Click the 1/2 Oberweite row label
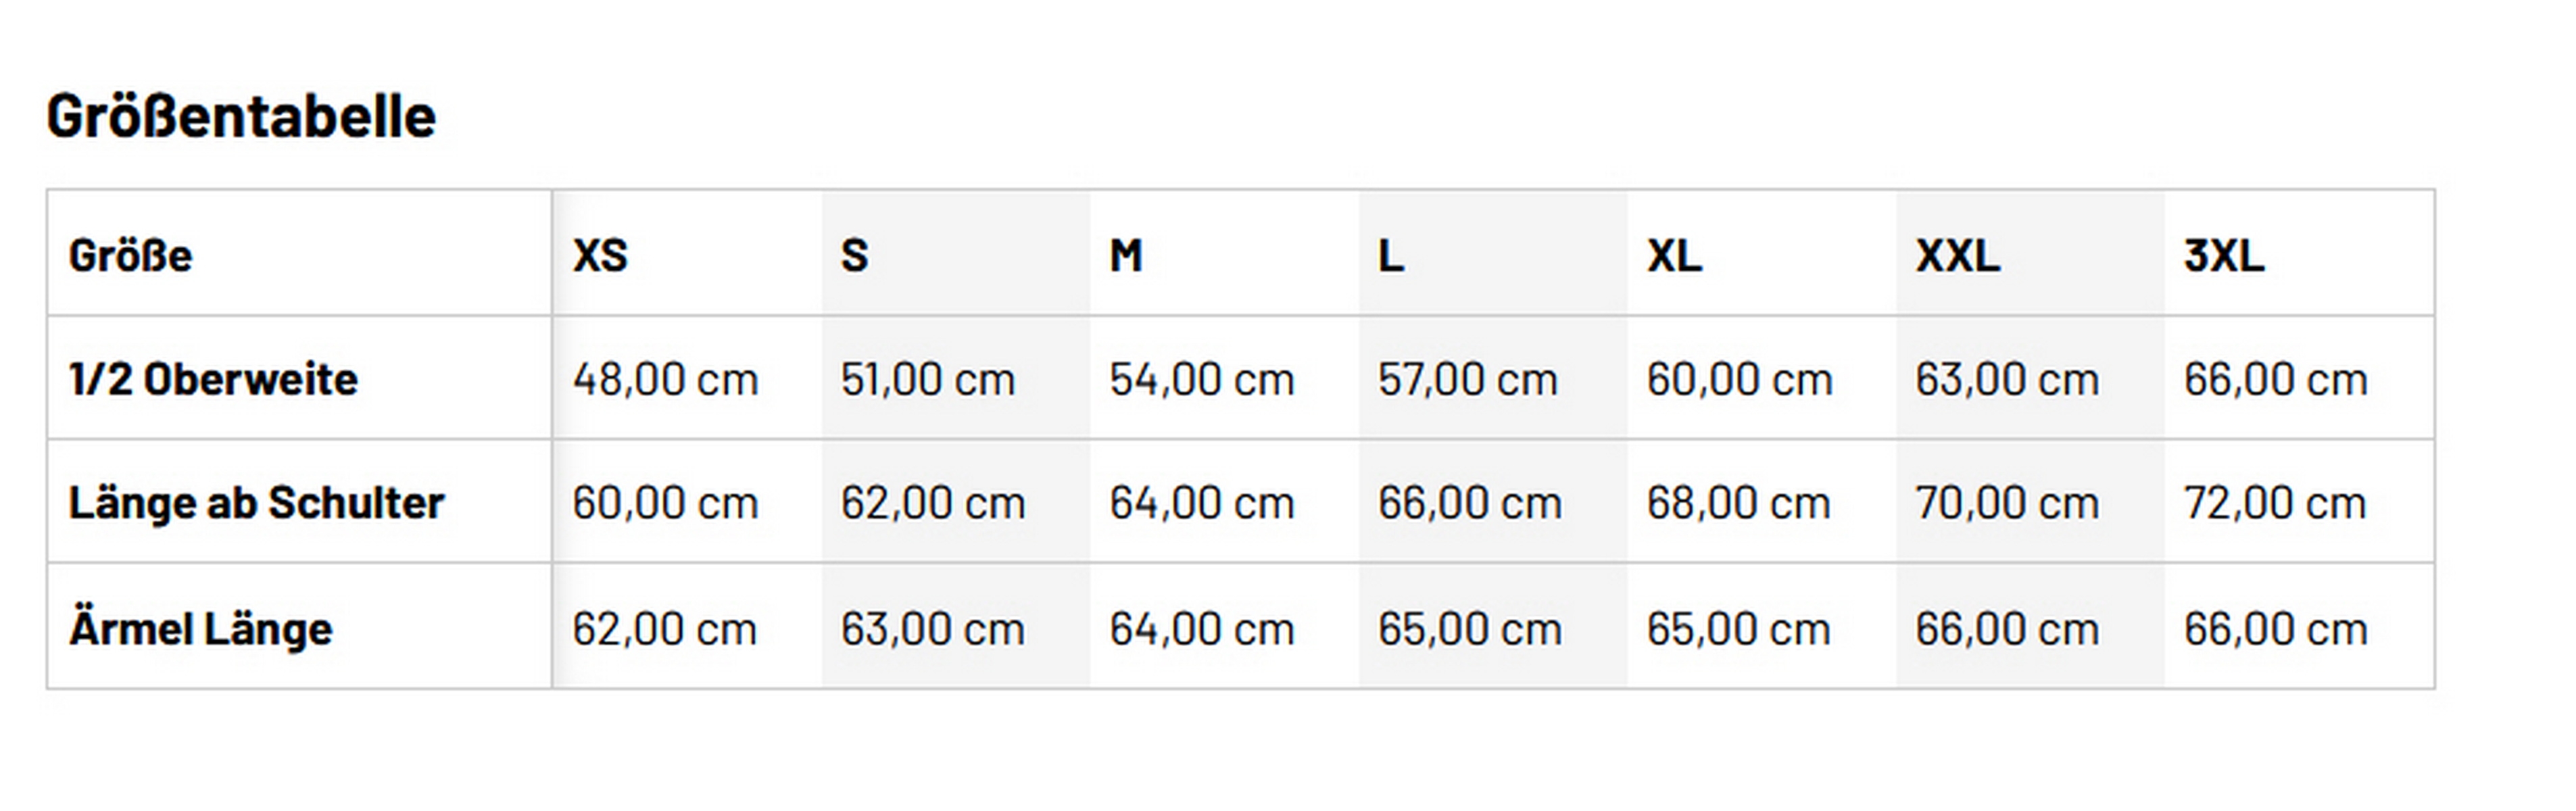Image resolution: width=2576 pixels, height=811 pixels. tap(213, 380)
